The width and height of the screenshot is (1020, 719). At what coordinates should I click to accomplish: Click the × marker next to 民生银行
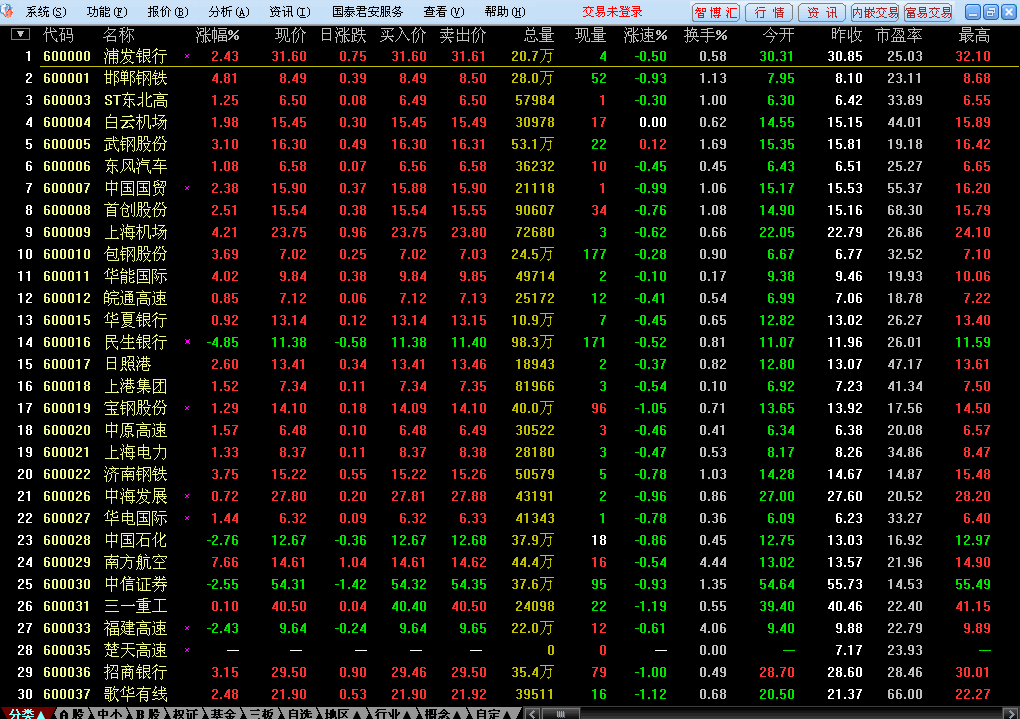187,343
